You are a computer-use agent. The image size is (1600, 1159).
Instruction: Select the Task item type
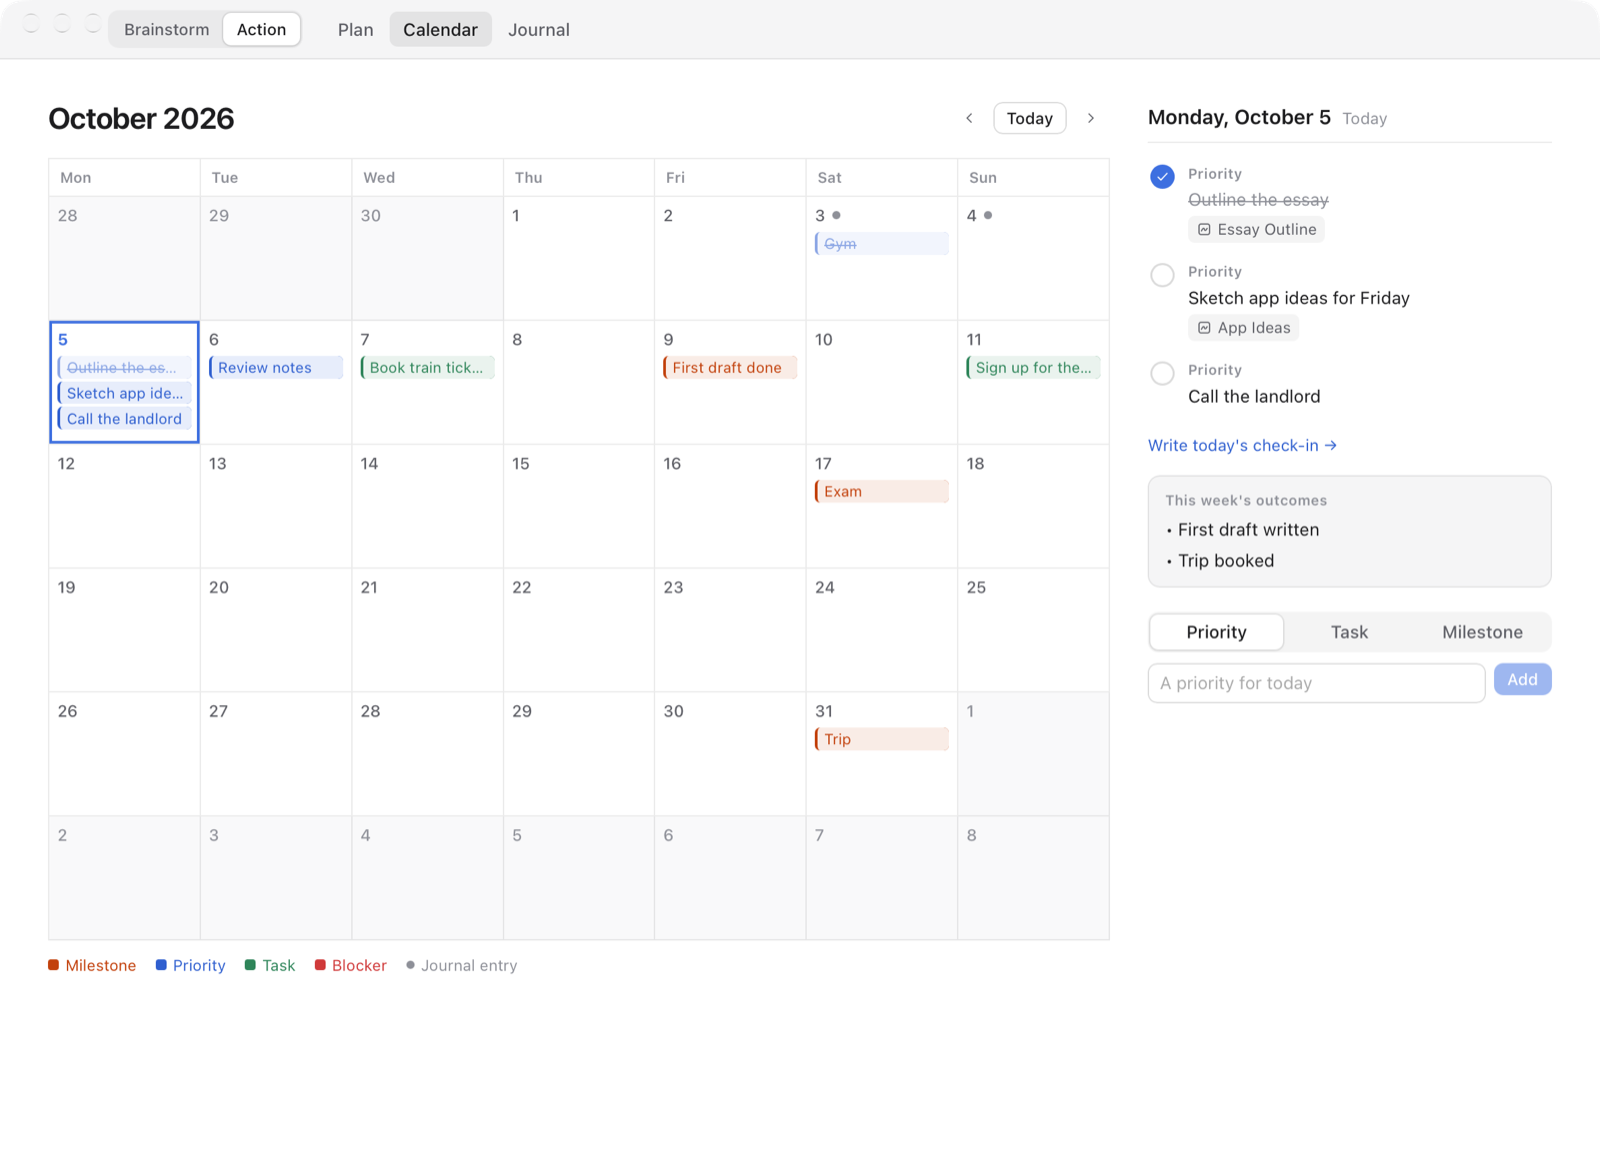point(1349,632)
